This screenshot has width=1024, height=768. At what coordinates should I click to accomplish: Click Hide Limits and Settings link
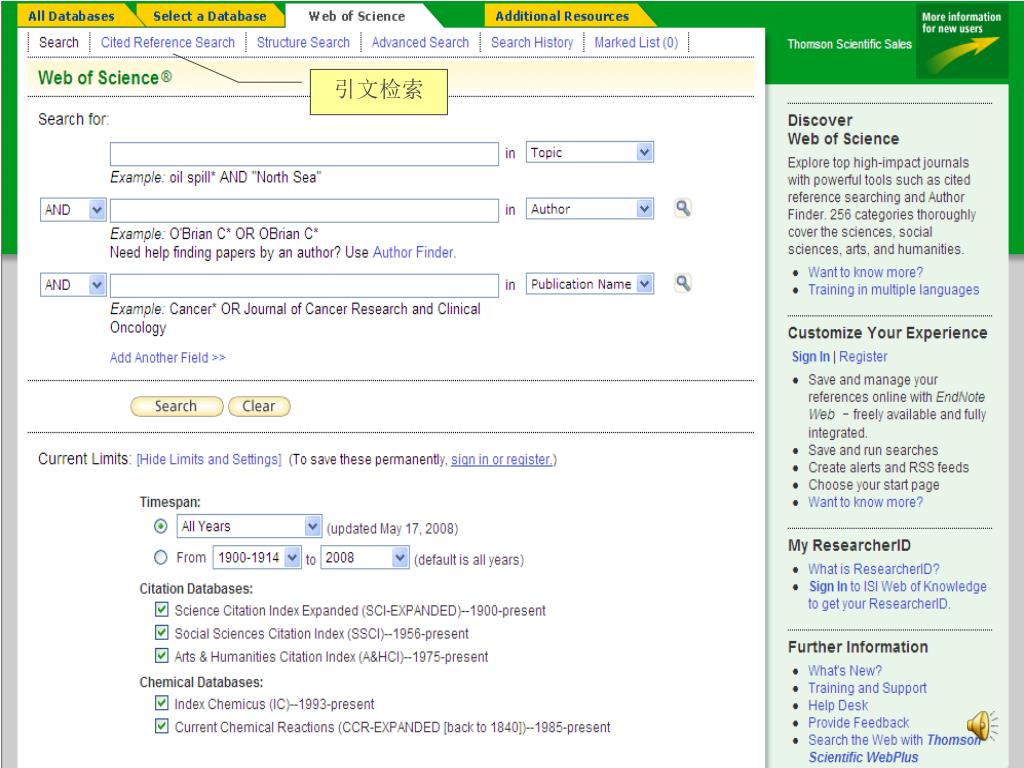[209, 459]
